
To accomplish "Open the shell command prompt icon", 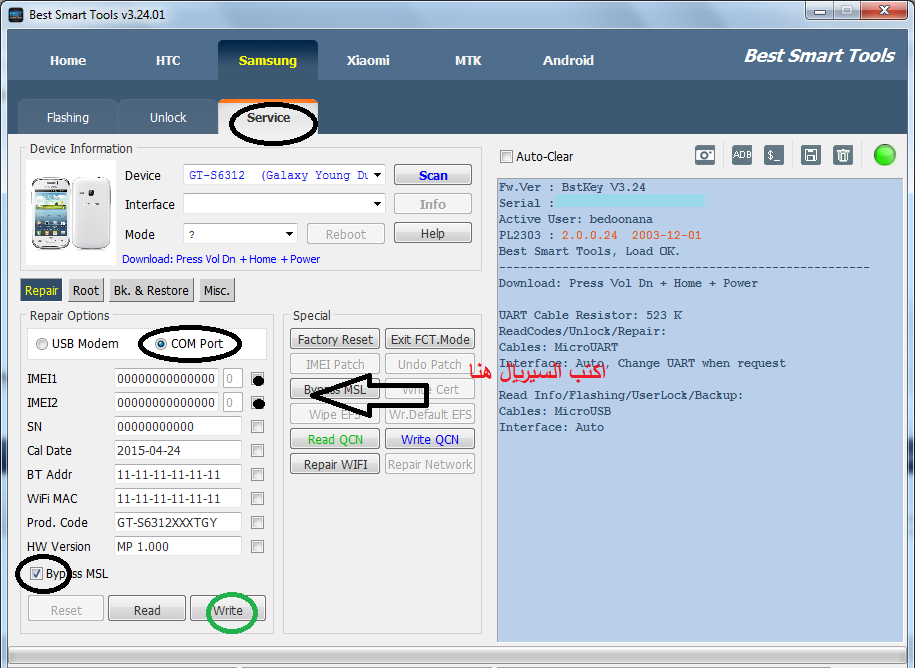I will [x=774, y=155].
